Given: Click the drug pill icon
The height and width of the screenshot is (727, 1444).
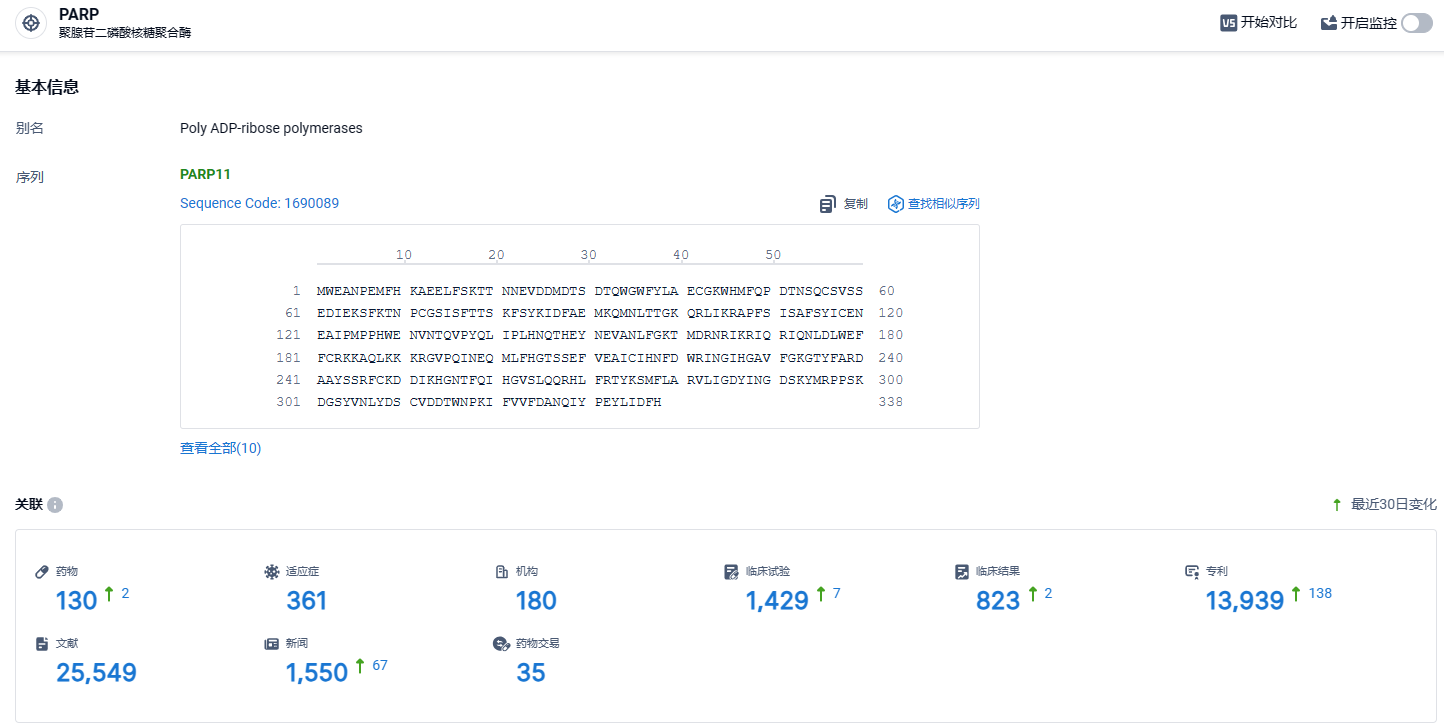Looking at the screenshot, I should point(42,572).
